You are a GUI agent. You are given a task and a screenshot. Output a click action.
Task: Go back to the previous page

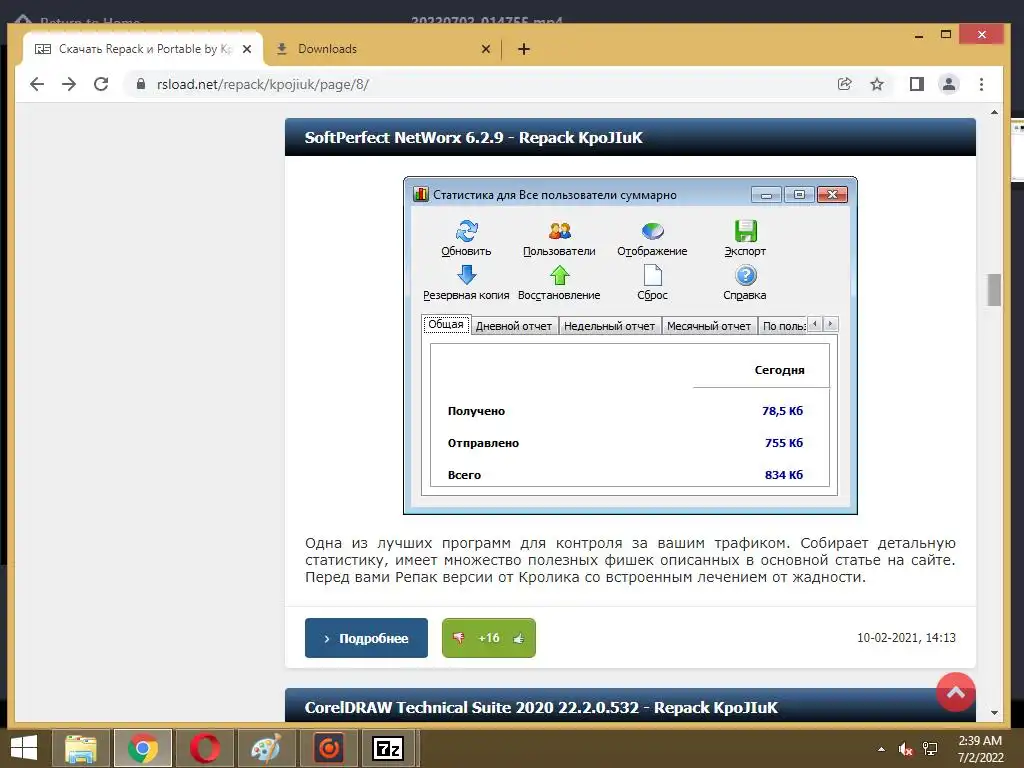coord(37,84)
